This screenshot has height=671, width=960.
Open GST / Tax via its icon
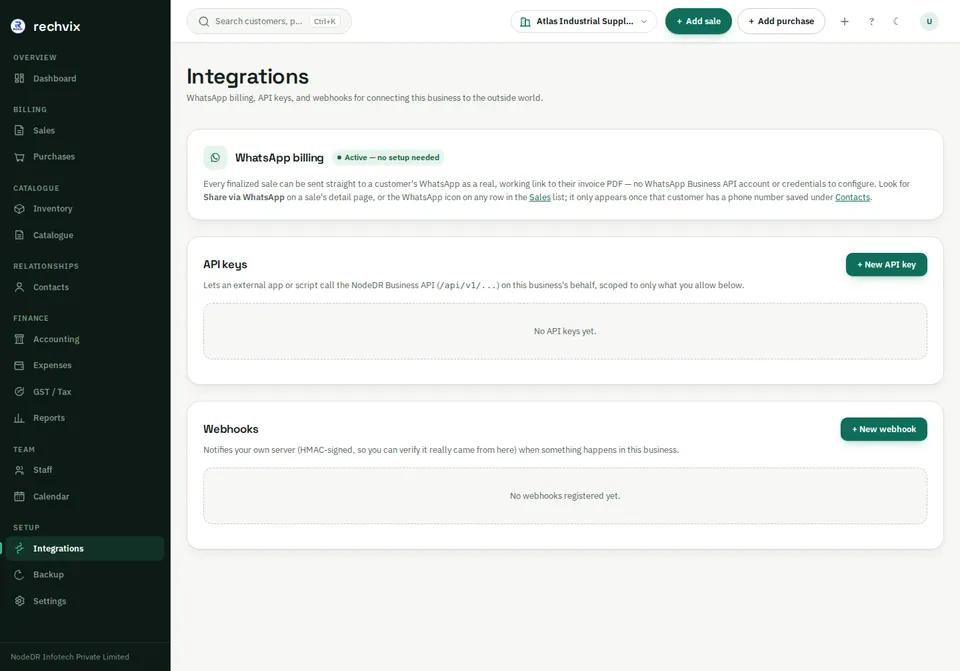click(x=20, y=392)
